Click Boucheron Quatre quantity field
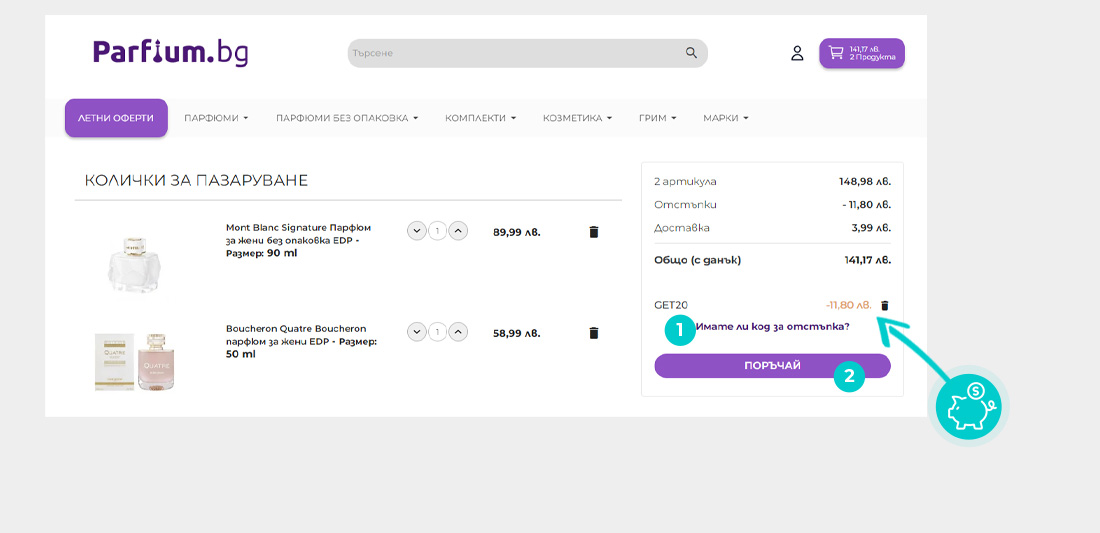The height and width of the screenshot is (533, 1100). pyautogui.click(x=438, y=332)
